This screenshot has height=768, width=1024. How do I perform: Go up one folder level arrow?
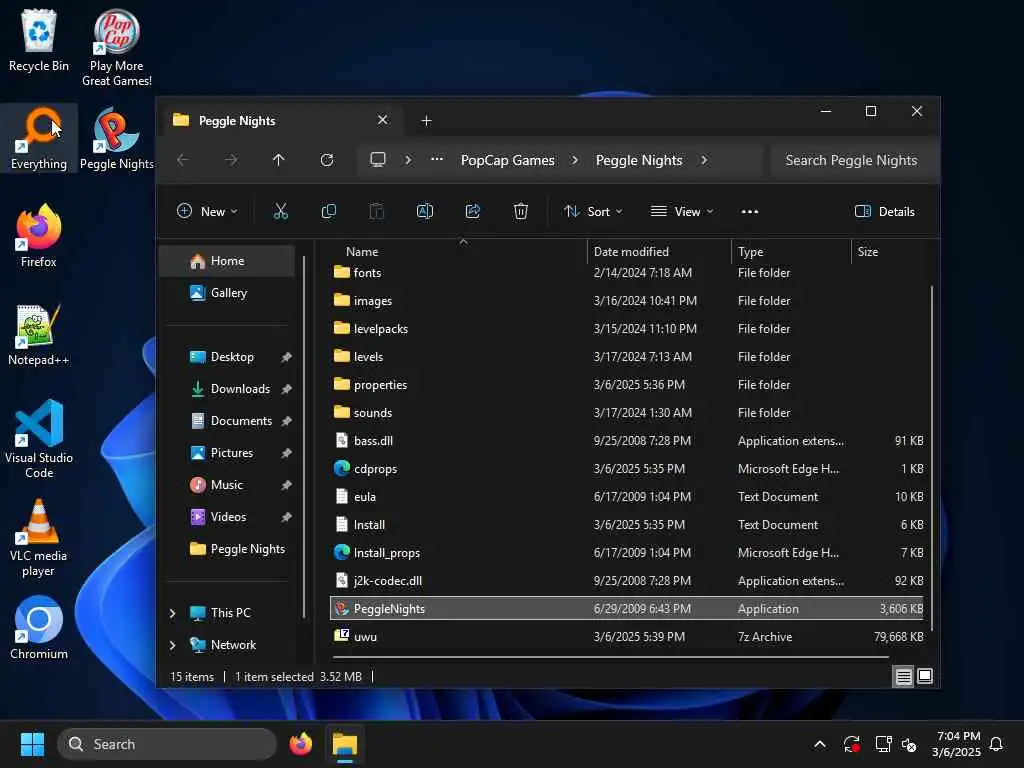pos(279,160)
